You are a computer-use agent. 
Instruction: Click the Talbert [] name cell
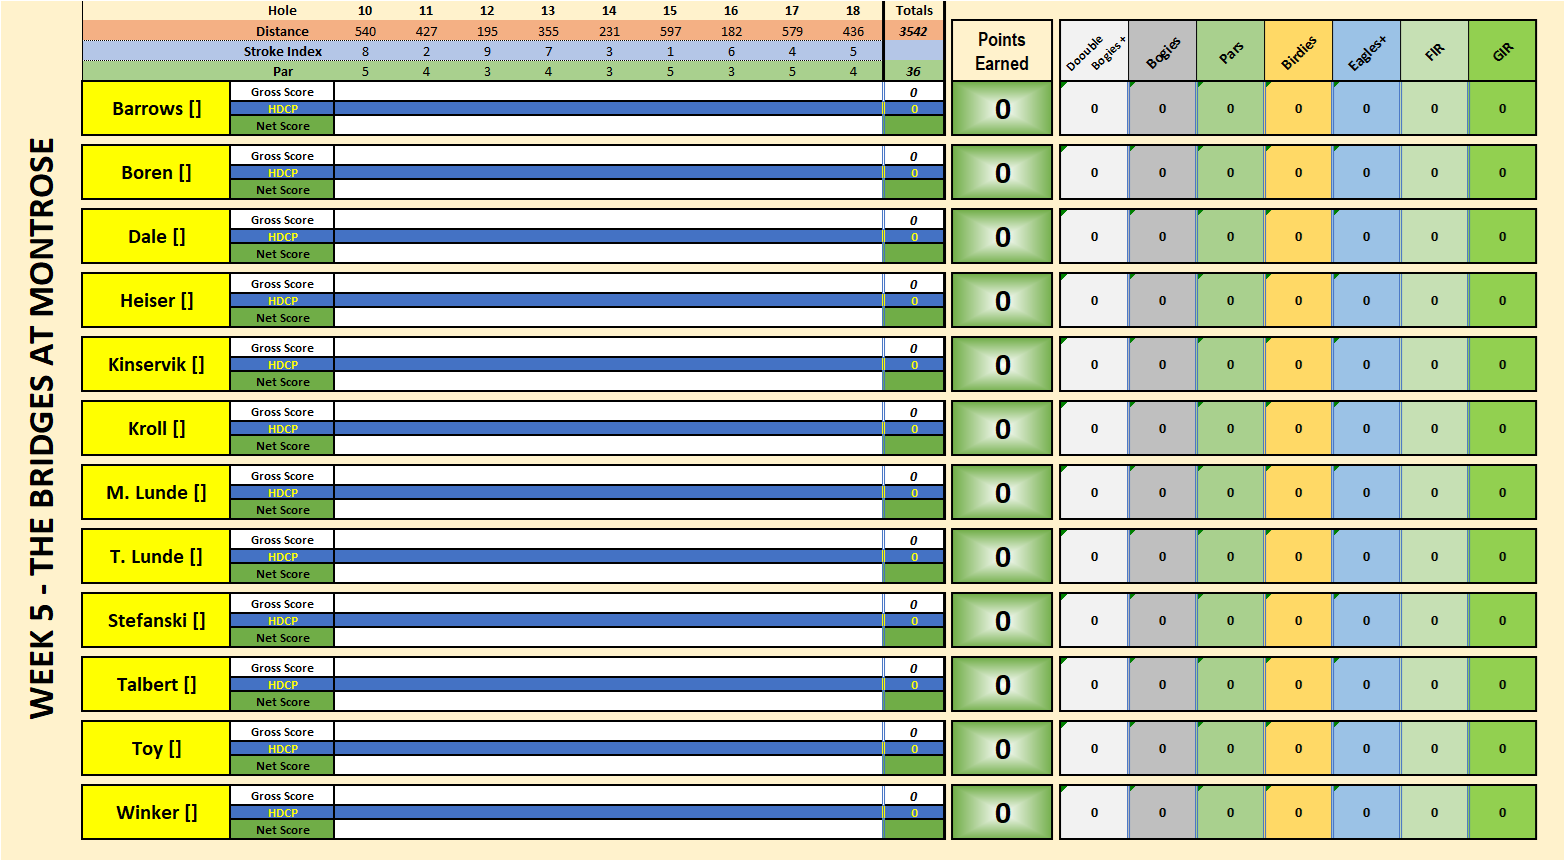coord(156,684)
